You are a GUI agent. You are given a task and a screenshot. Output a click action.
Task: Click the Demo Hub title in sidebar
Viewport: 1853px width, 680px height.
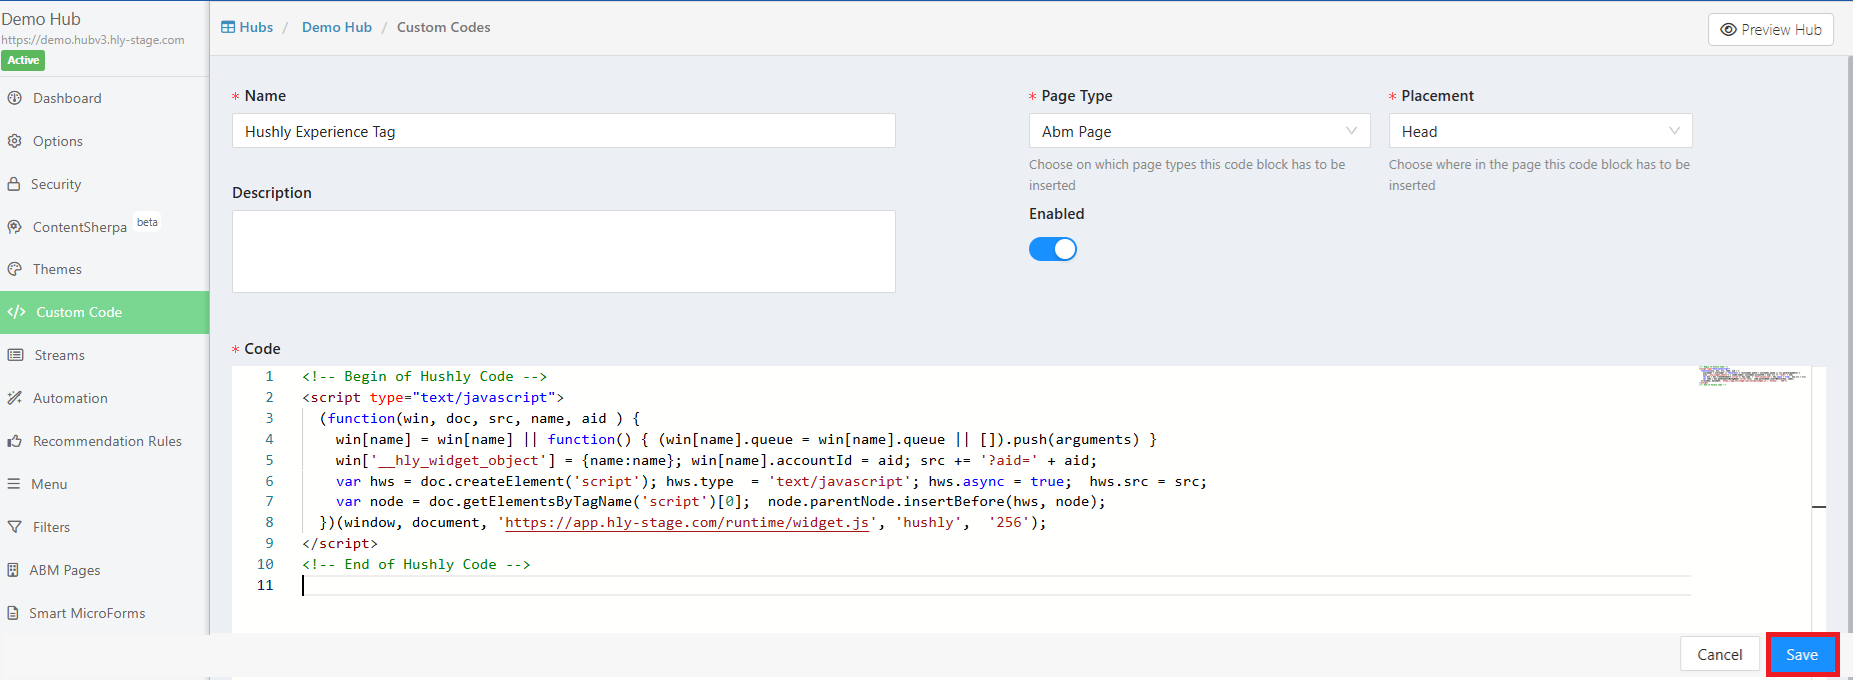(x=41, y=19)
